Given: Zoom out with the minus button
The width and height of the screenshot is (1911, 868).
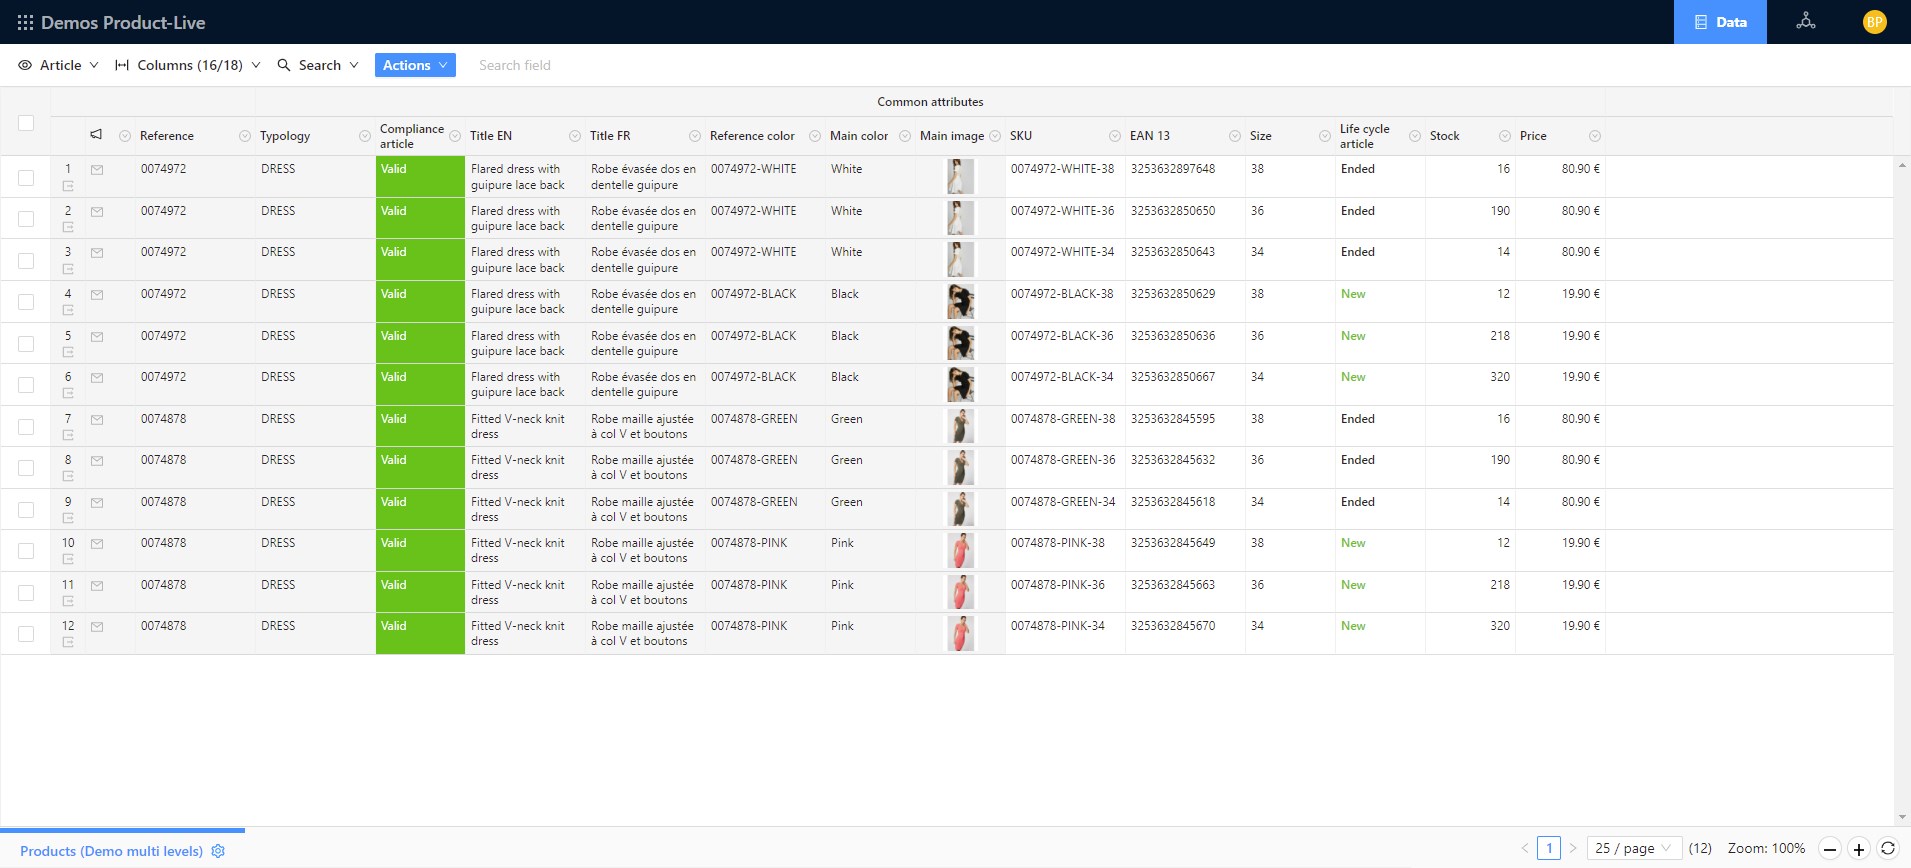Looking at the screenshot, I should pyautogui.click(x=1829, y=849).
